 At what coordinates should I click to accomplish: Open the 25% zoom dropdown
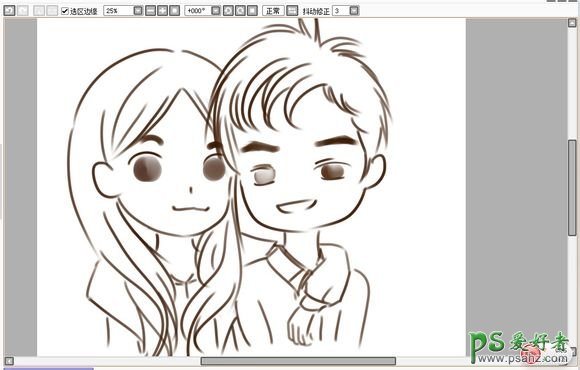pyautogui.click(x=138, y=10)
